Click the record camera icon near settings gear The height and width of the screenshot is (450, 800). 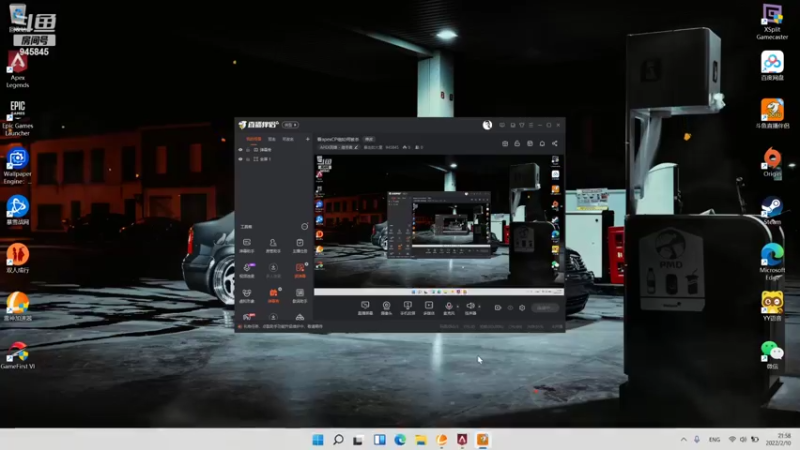[498, 308]
